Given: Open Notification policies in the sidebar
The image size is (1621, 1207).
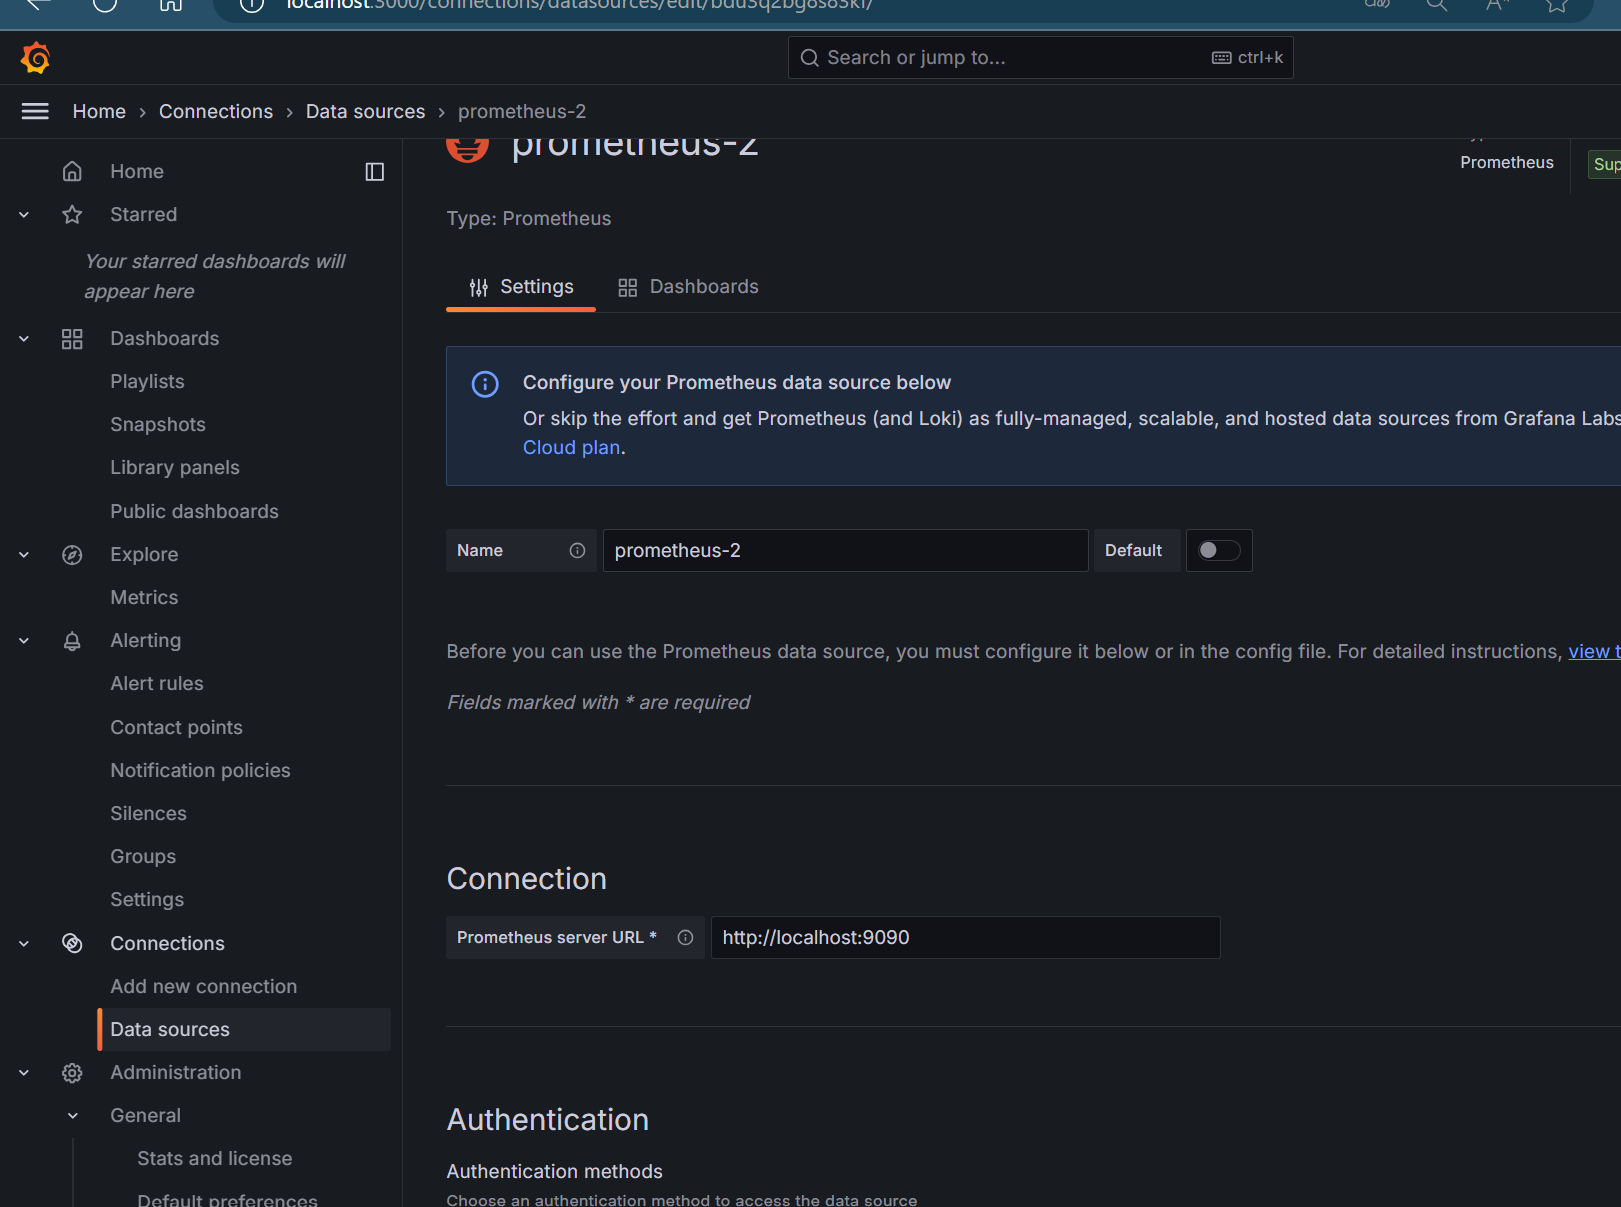Looking at the screenshot, I should pyautogui.click(x=200, y=770).
